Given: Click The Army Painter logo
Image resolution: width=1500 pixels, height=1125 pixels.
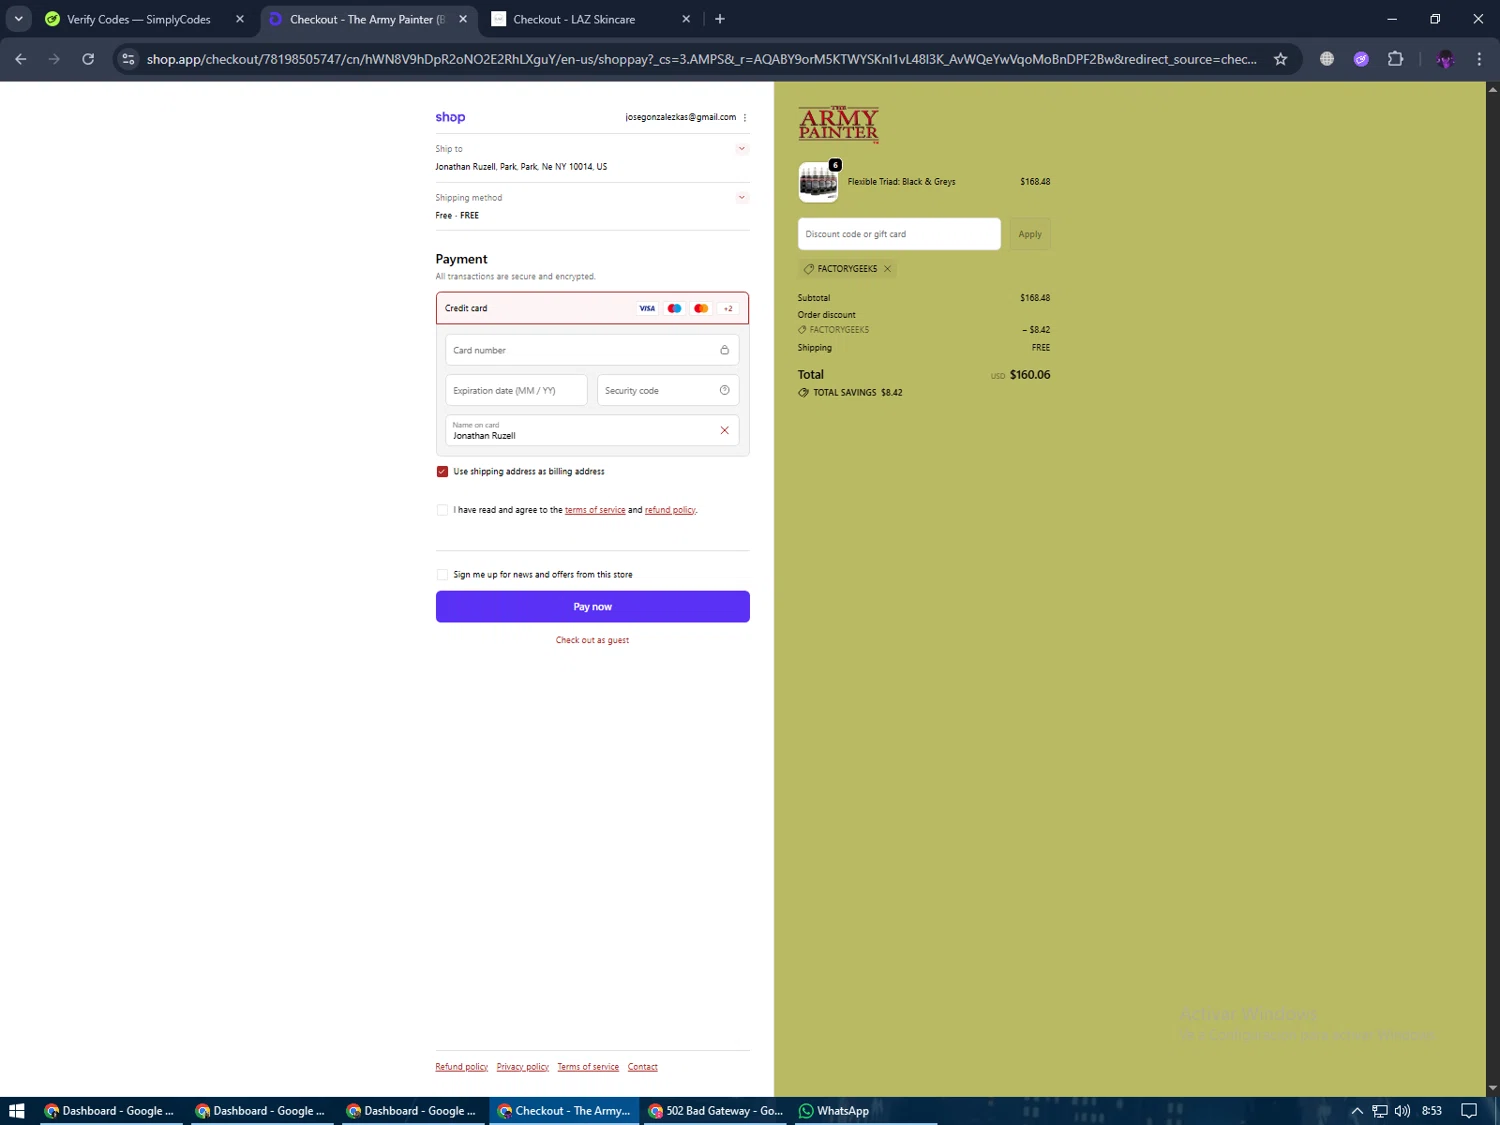Looking at the screenshot, I should [838, 124].
